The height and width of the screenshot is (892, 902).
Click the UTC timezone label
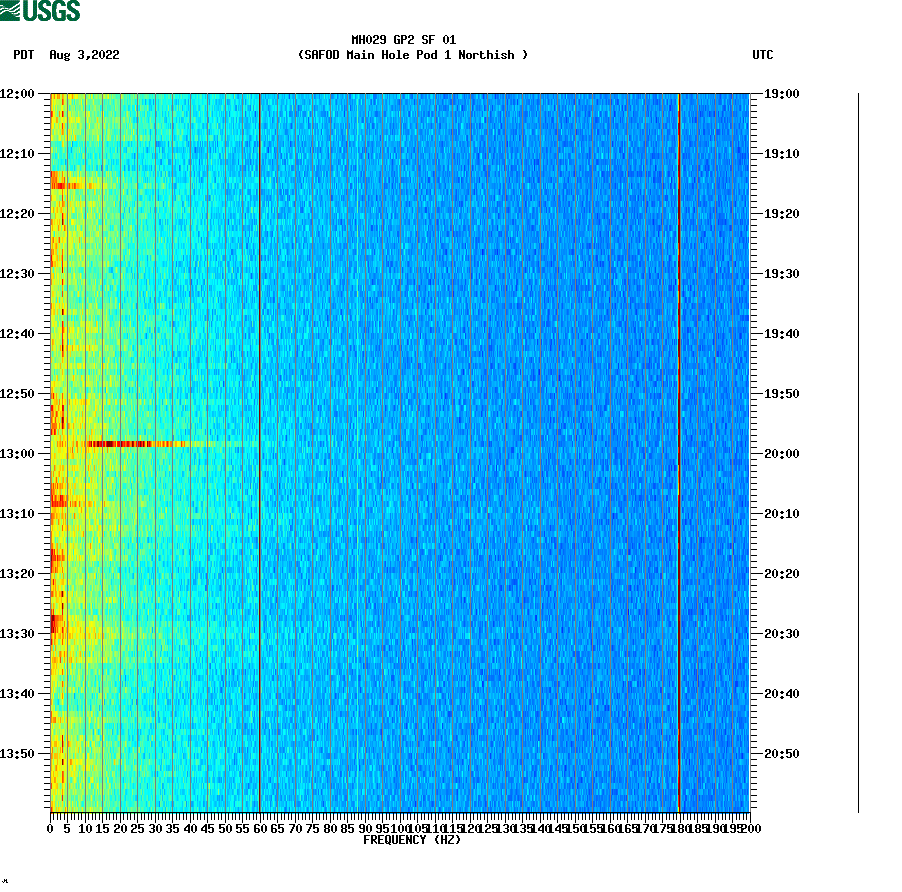pos(765,56)
